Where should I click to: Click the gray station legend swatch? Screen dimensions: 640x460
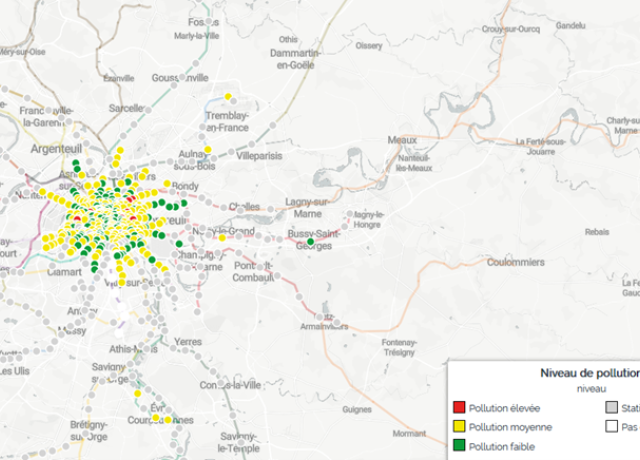click(612, 408)
